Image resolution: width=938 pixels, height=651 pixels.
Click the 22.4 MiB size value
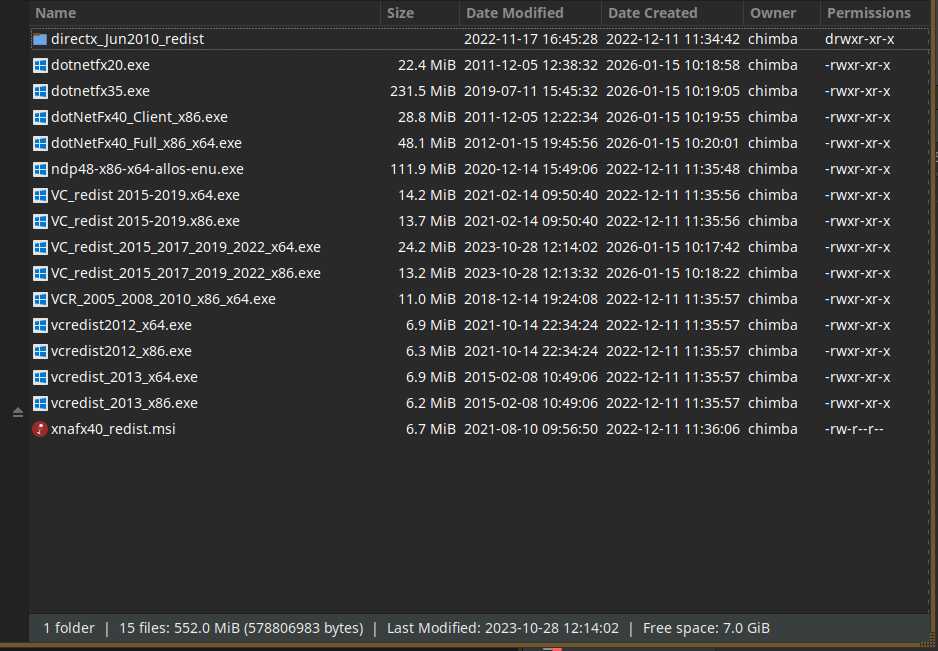click(x=427, y=65)
